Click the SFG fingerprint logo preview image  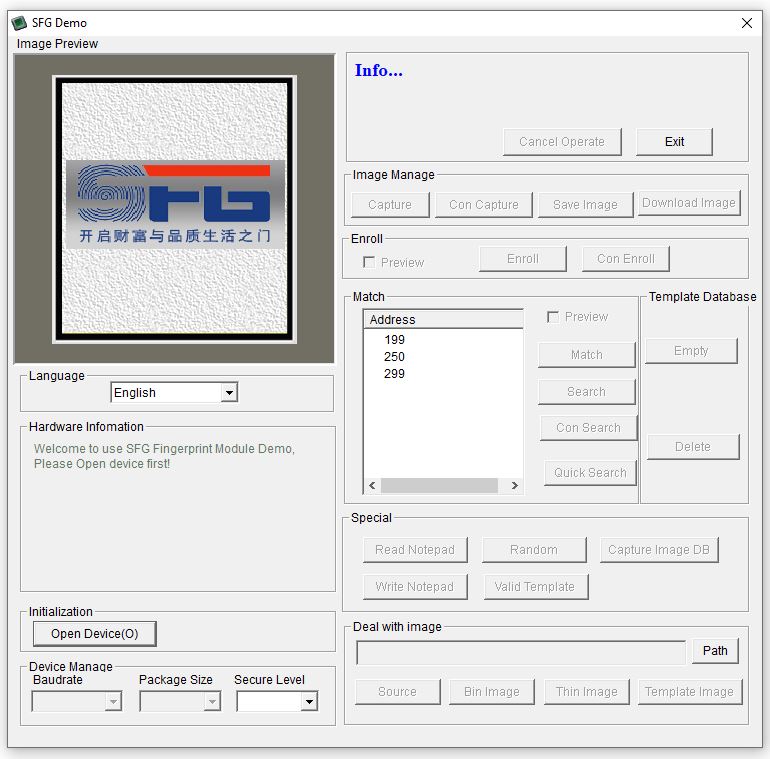coord(174,209)
